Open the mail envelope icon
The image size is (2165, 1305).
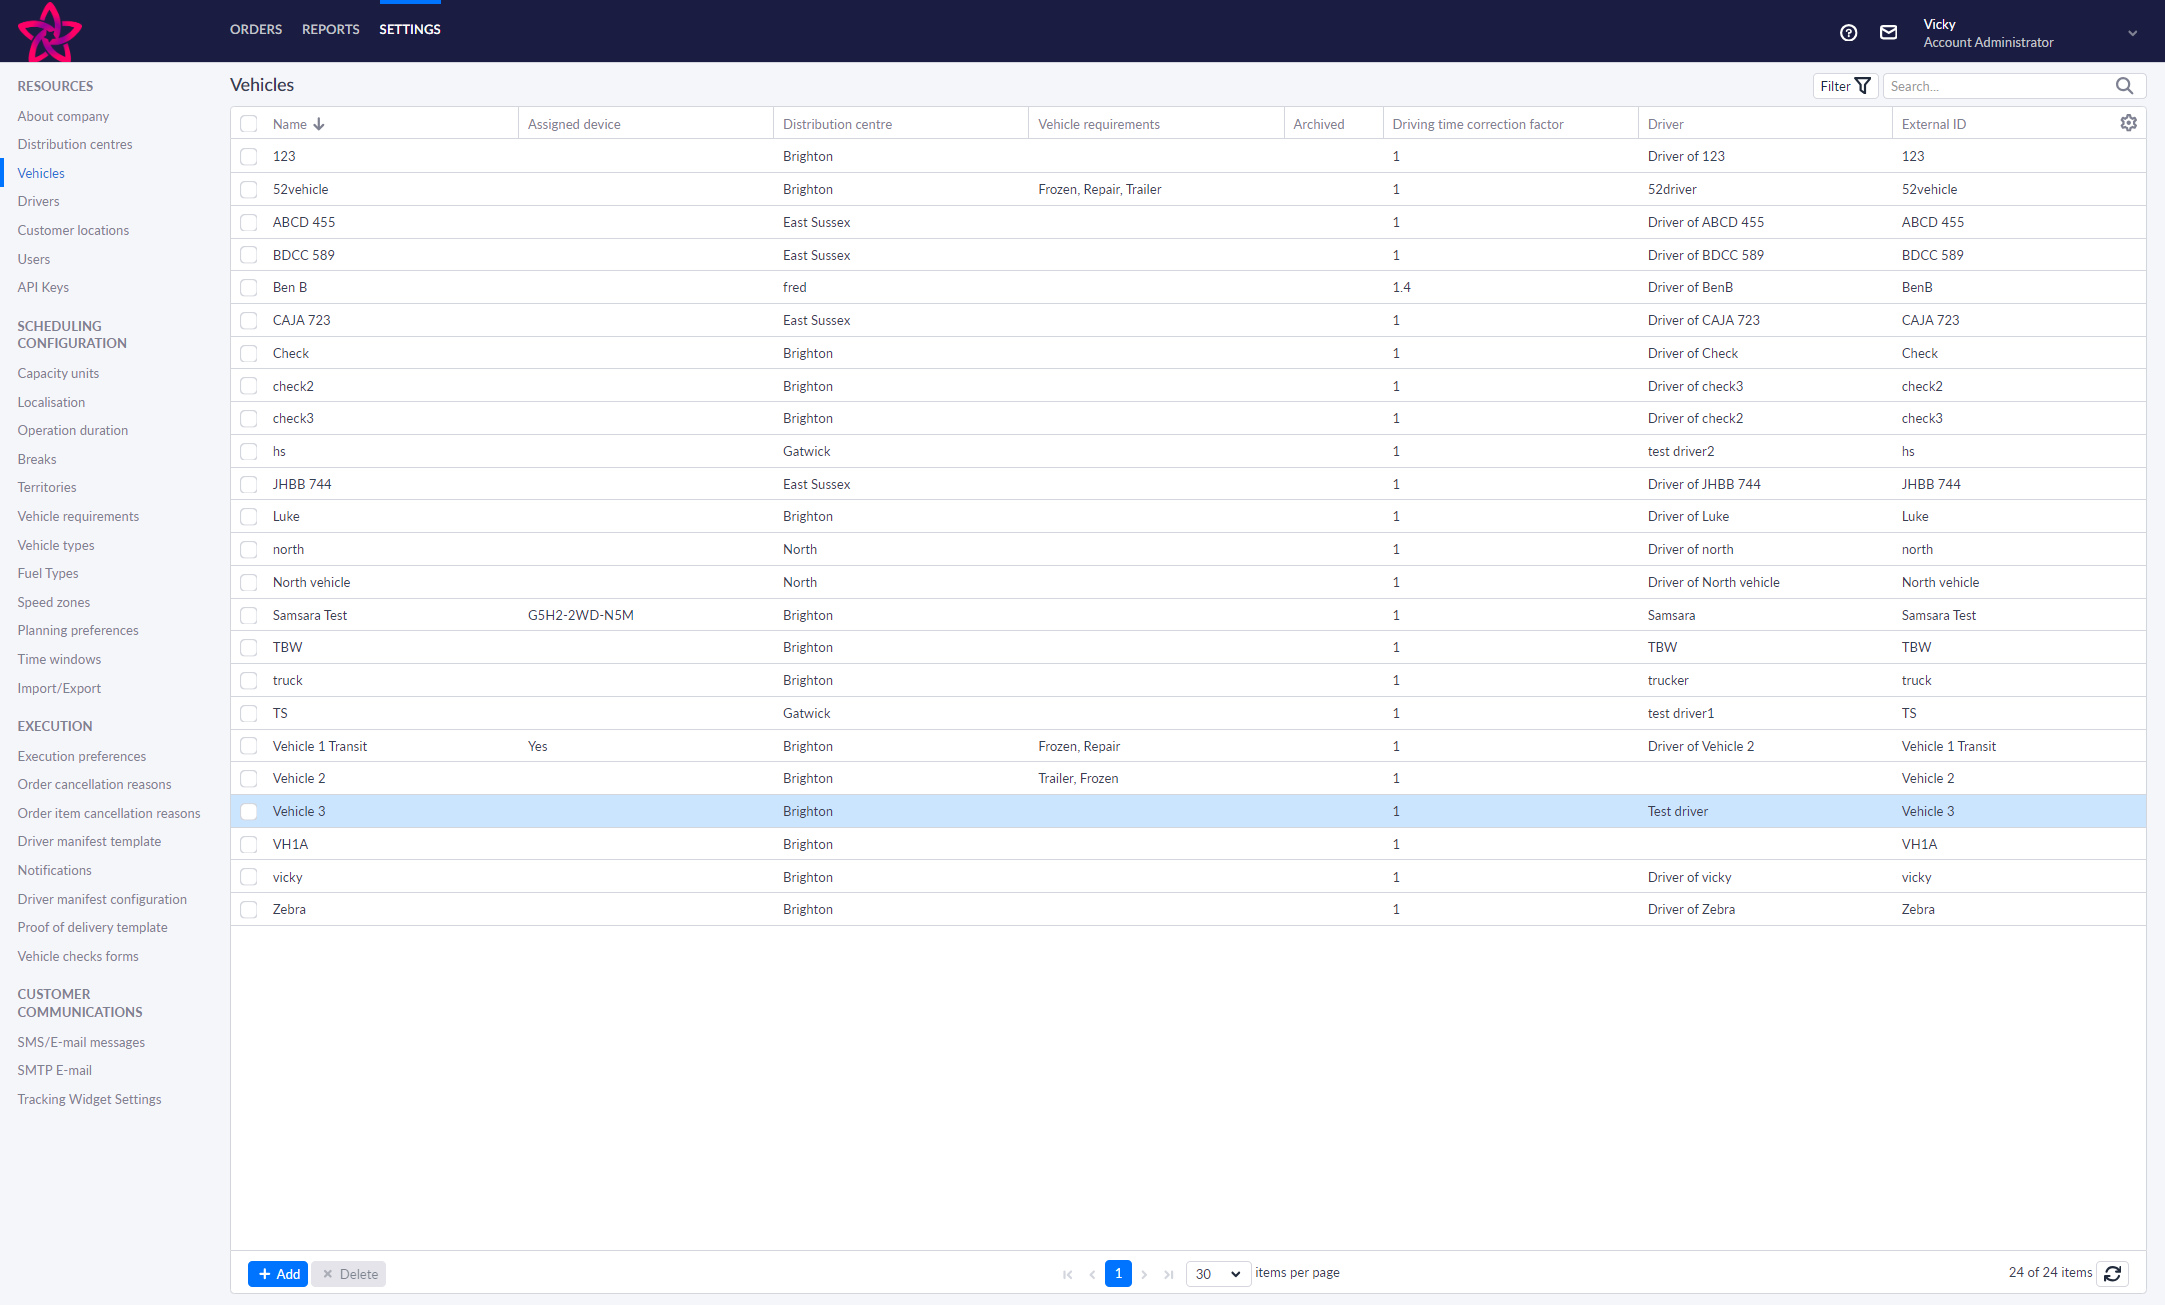click(1888, 32)
